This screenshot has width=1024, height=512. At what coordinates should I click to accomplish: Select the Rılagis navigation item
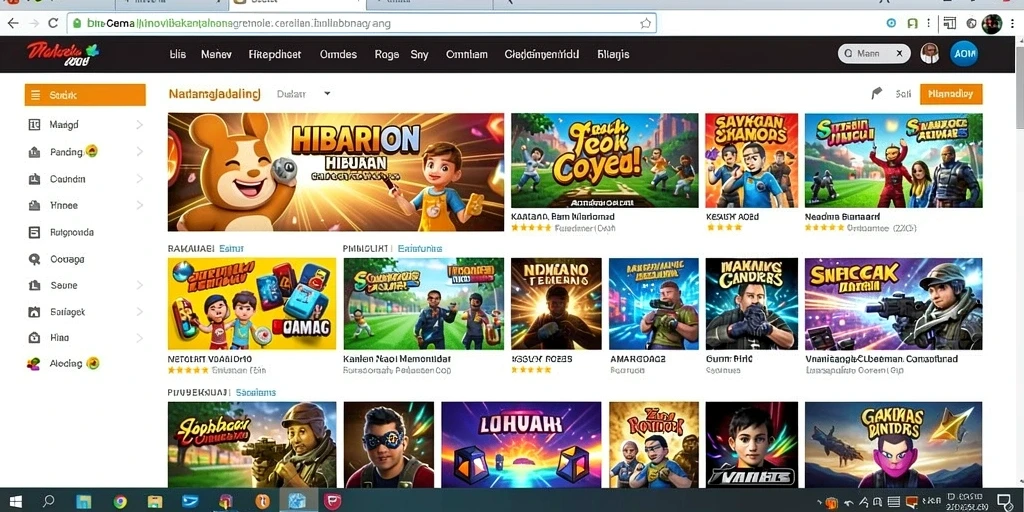(613, 54)
